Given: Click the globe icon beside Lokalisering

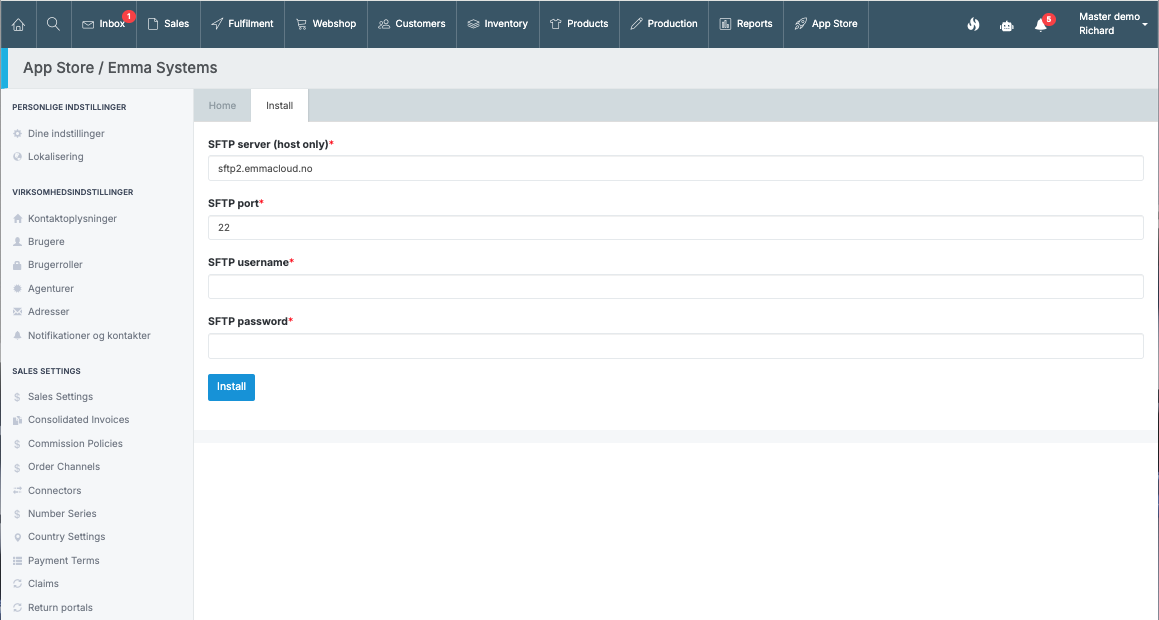Looking at the screenshot, I should tap(18, 157).
